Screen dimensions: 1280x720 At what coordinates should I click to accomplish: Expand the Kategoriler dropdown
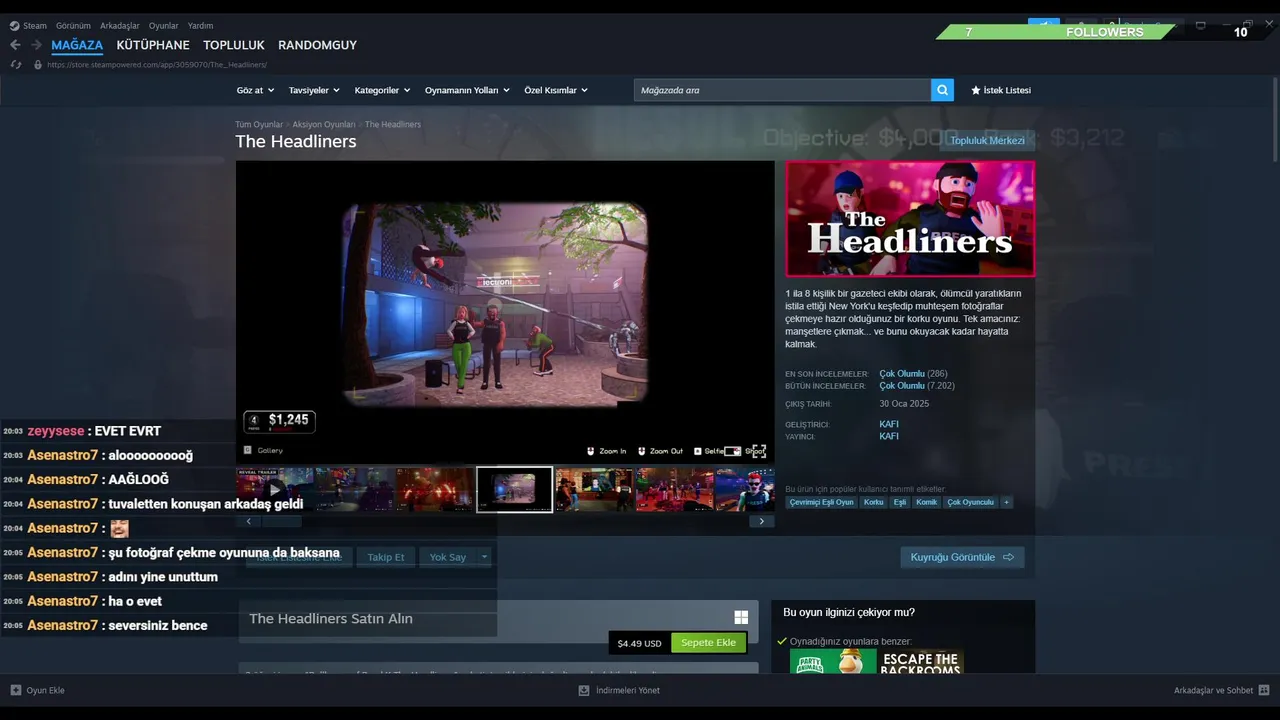(382, 90)
